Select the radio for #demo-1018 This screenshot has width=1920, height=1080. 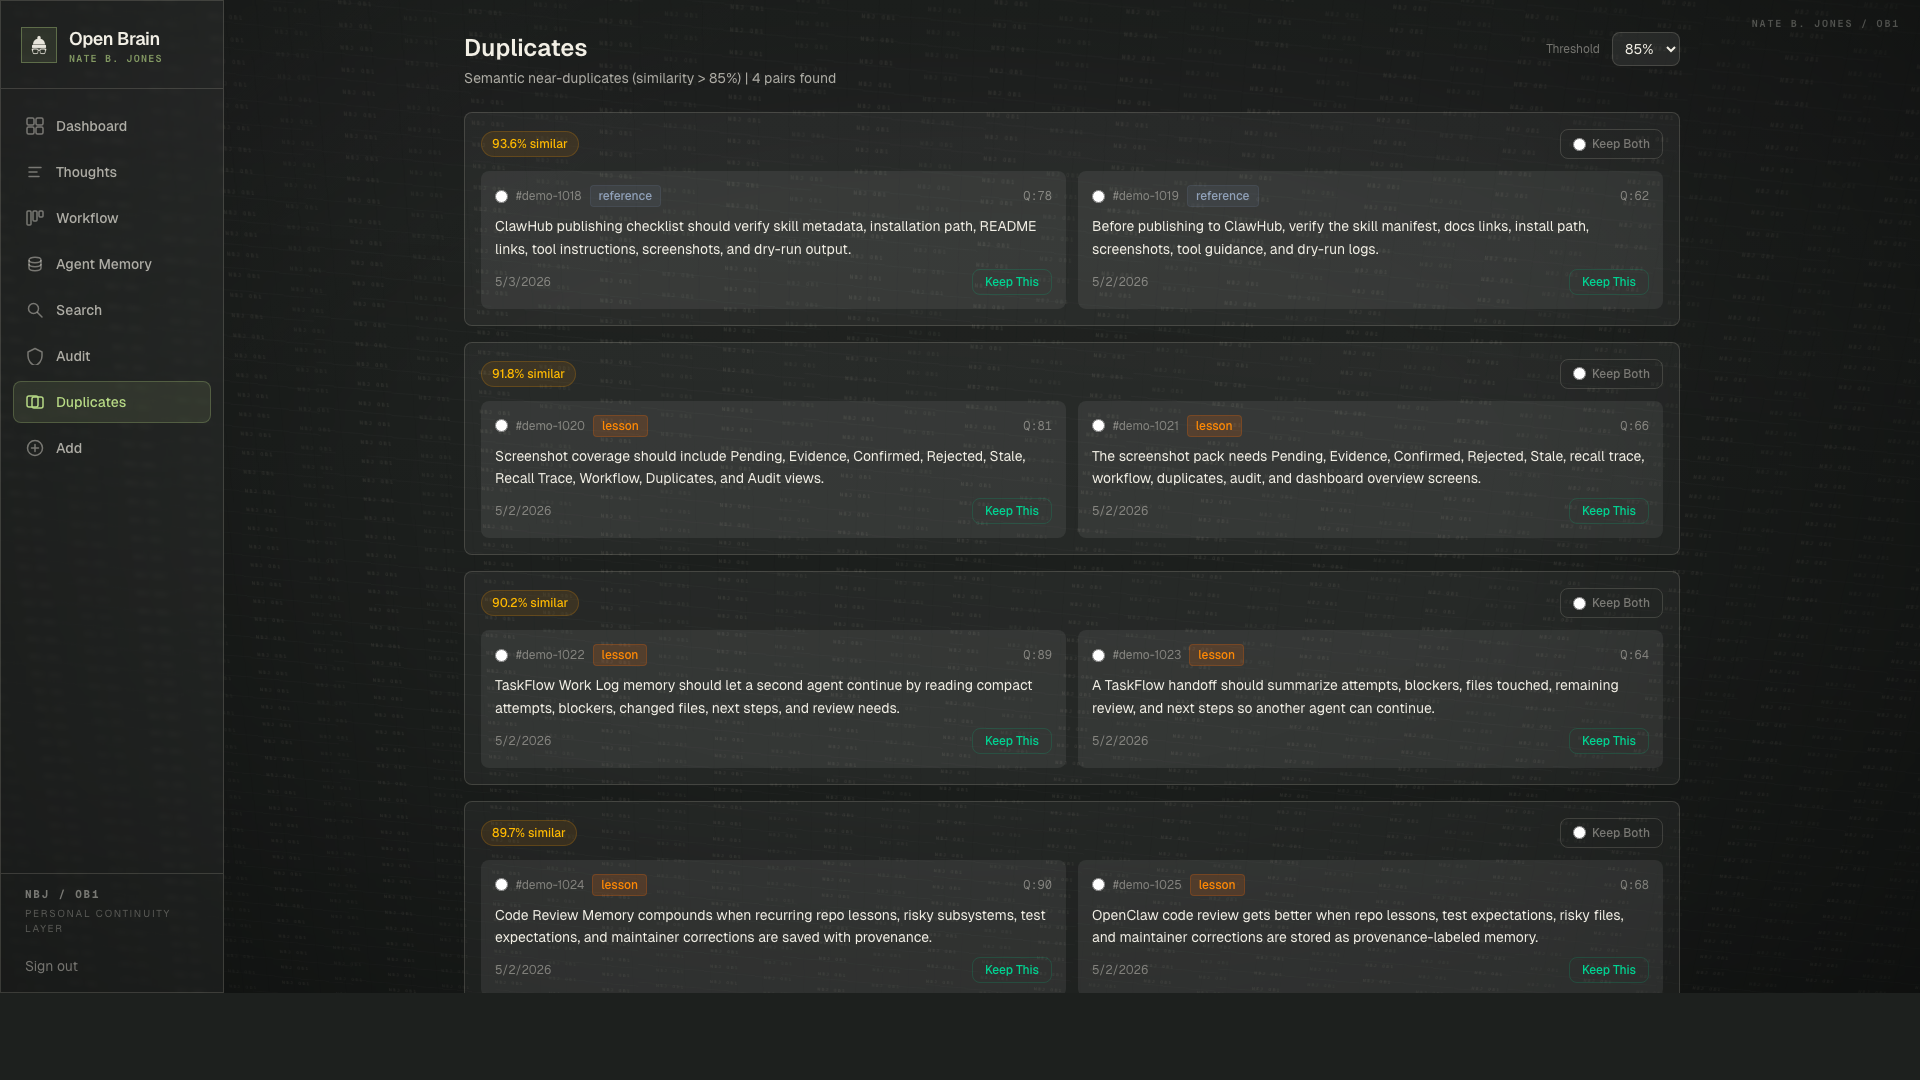point(501,197)
